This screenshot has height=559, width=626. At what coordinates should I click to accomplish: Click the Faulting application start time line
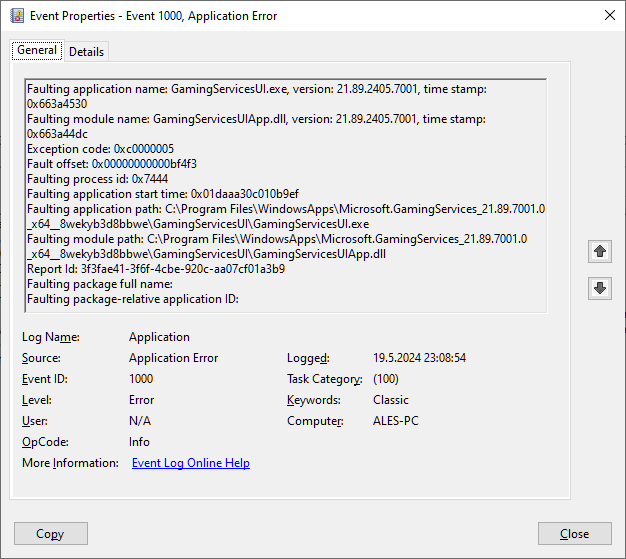(163, 194)
